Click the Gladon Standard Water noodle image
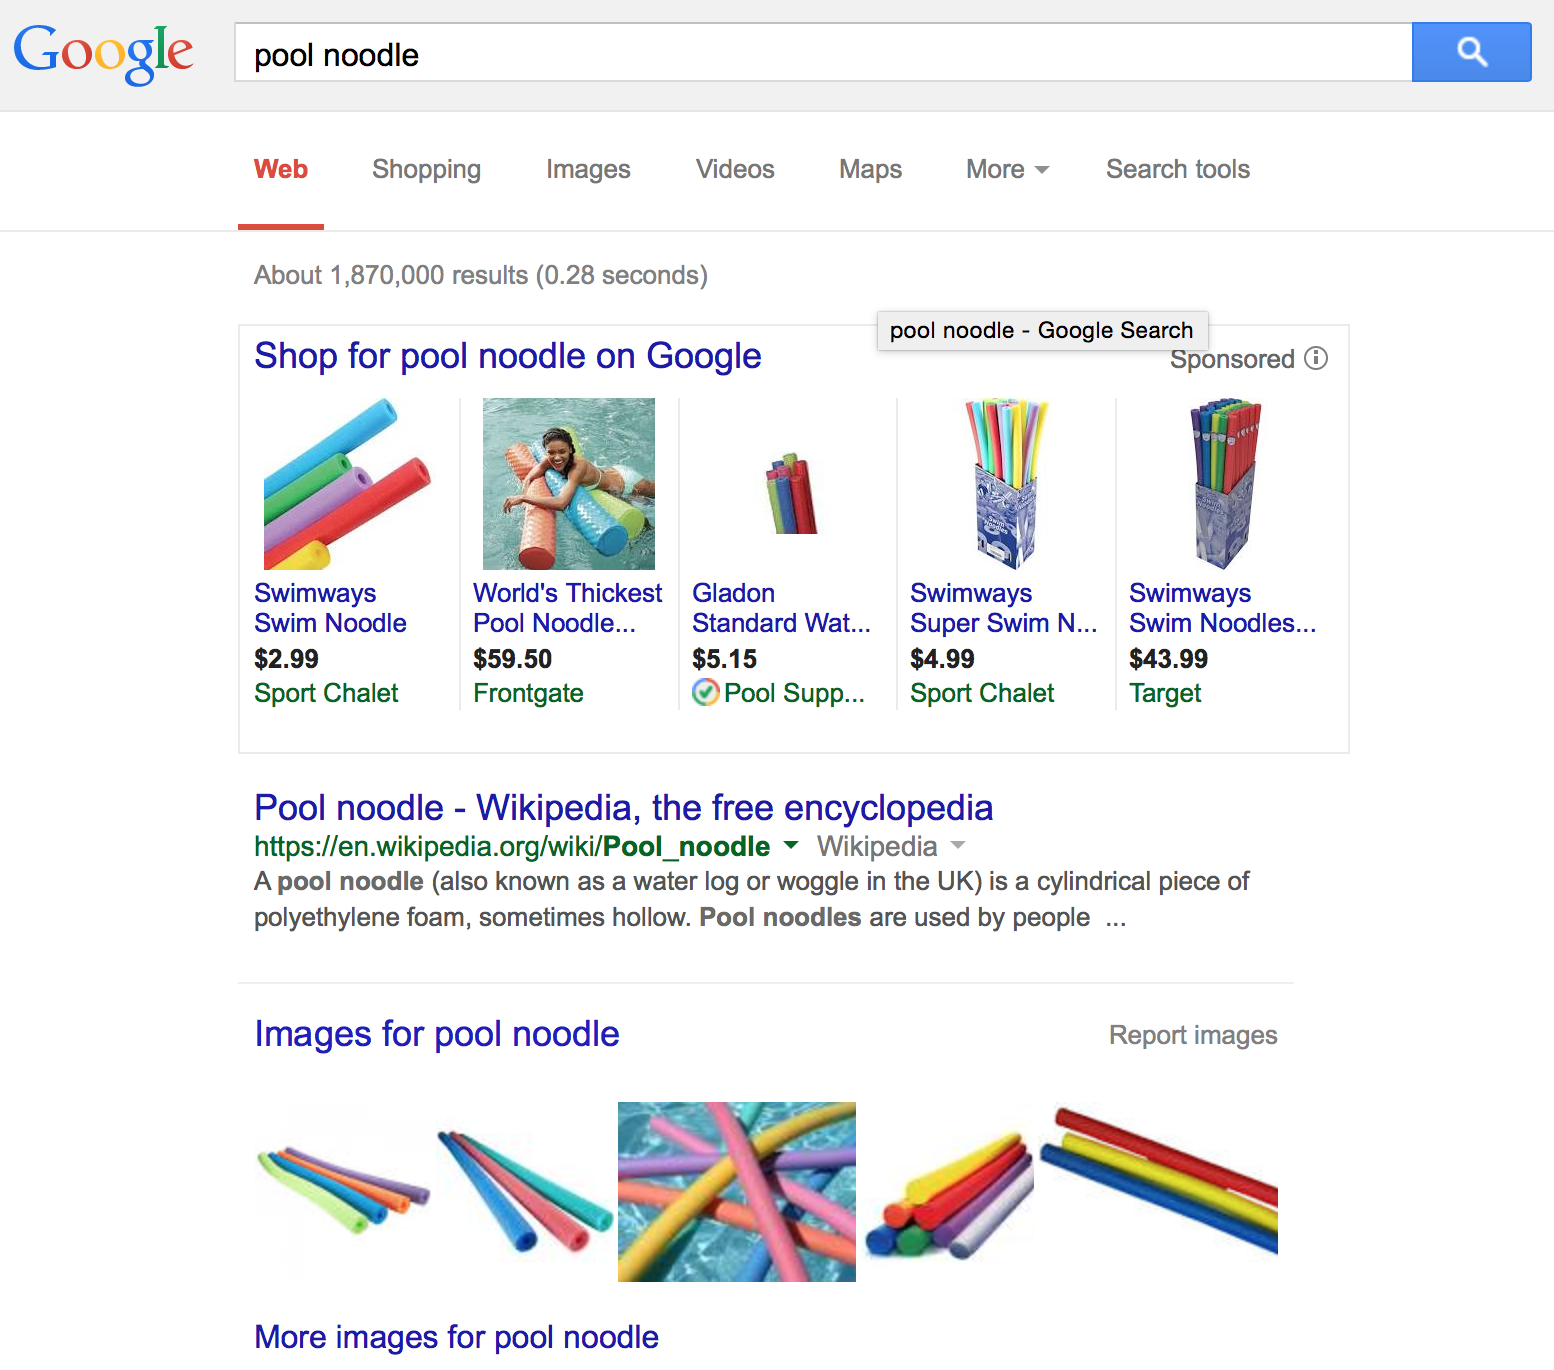1554x1370 pixels. [791, 494]
